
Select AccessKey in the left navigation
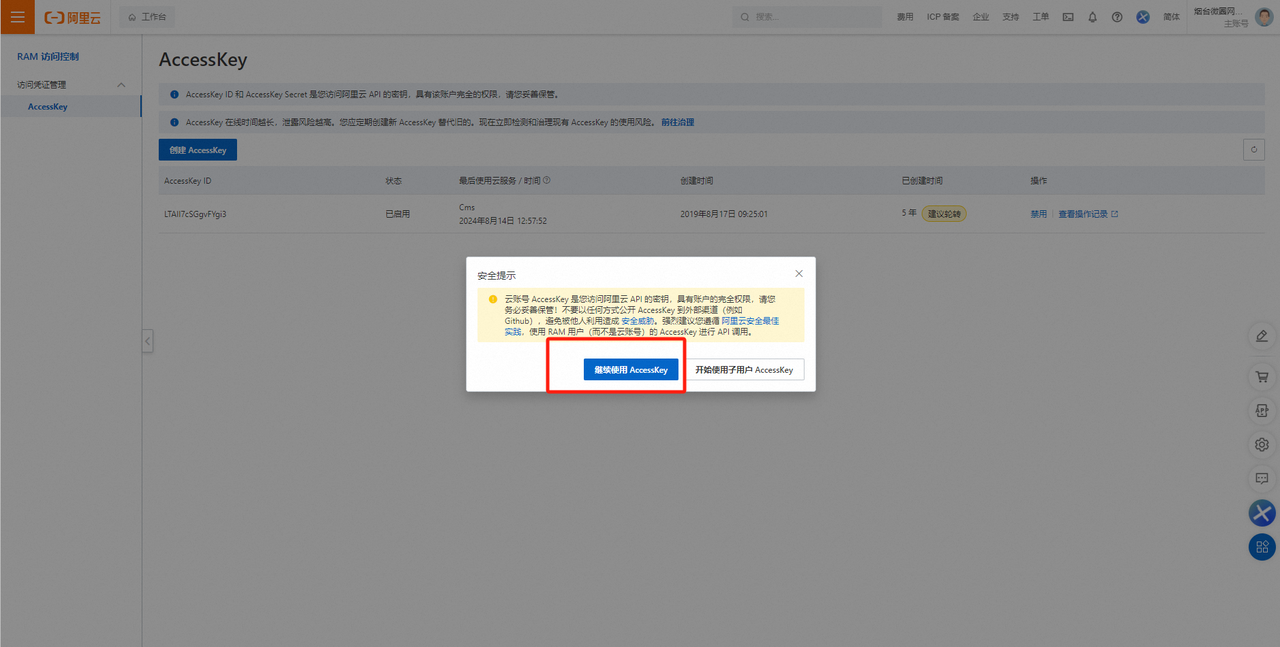coord(48,107)
